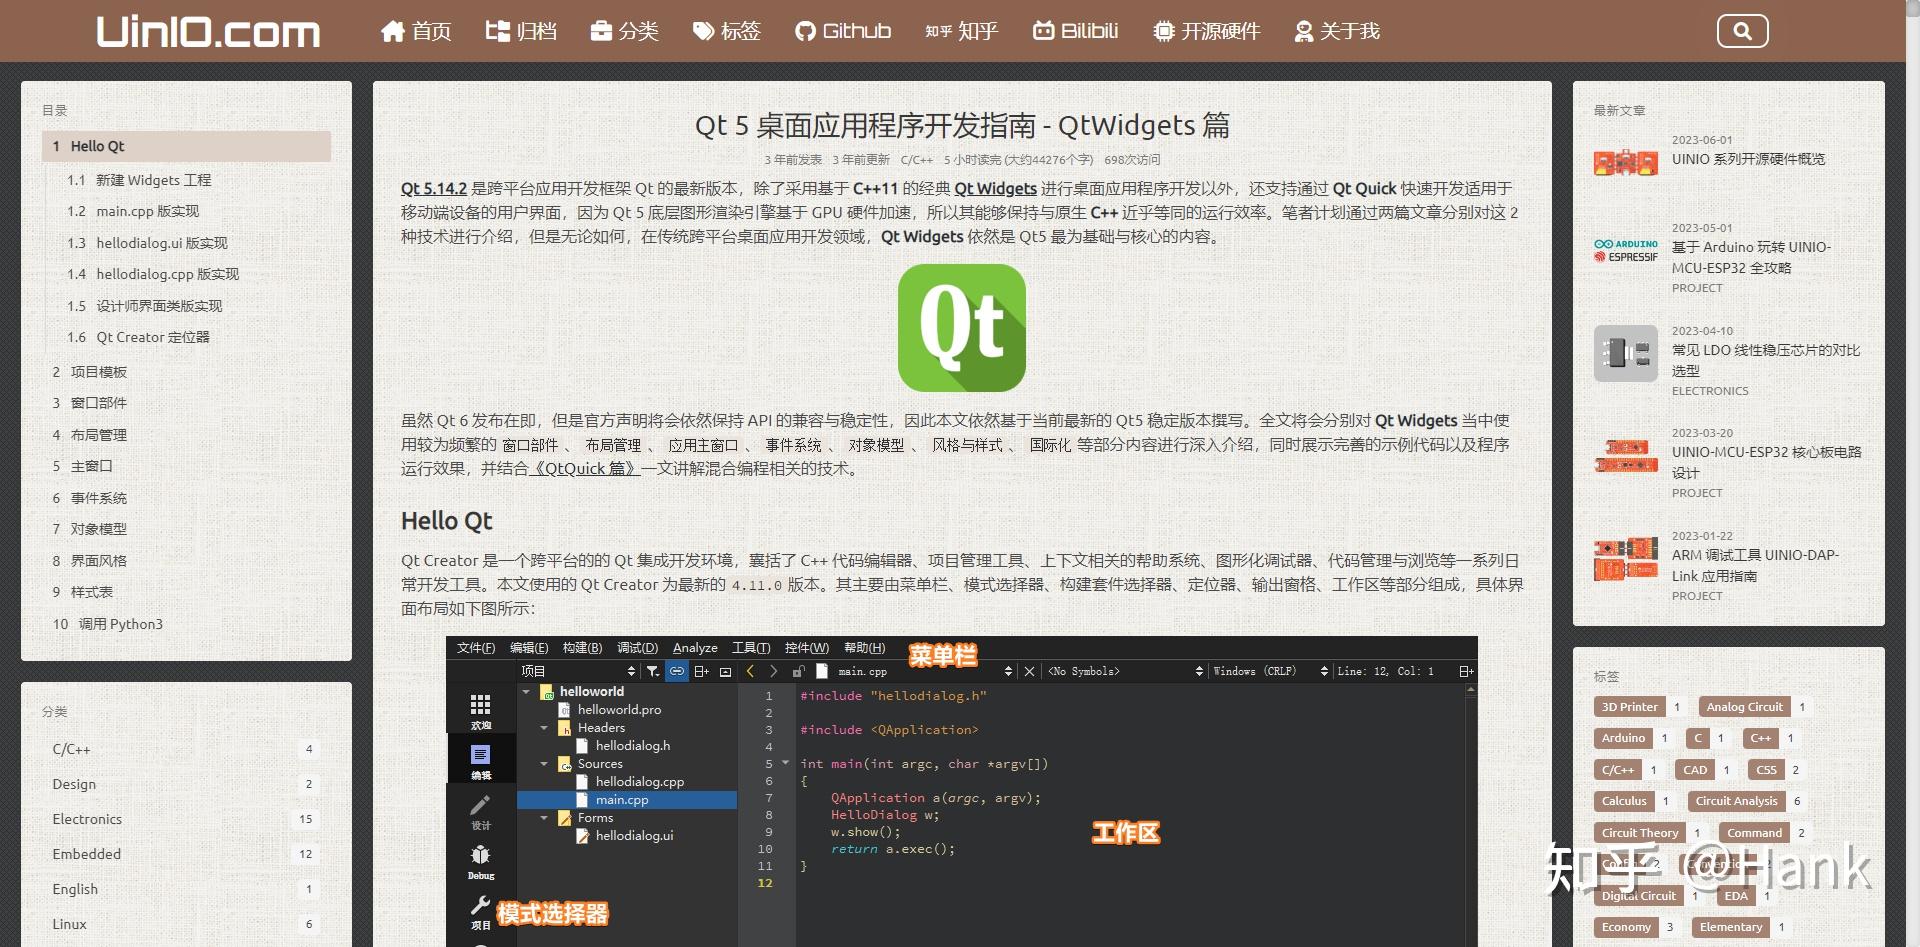Toggle the file lock icon in the editor toolbar
1920x947 pixels.
(x=798, y=672)
